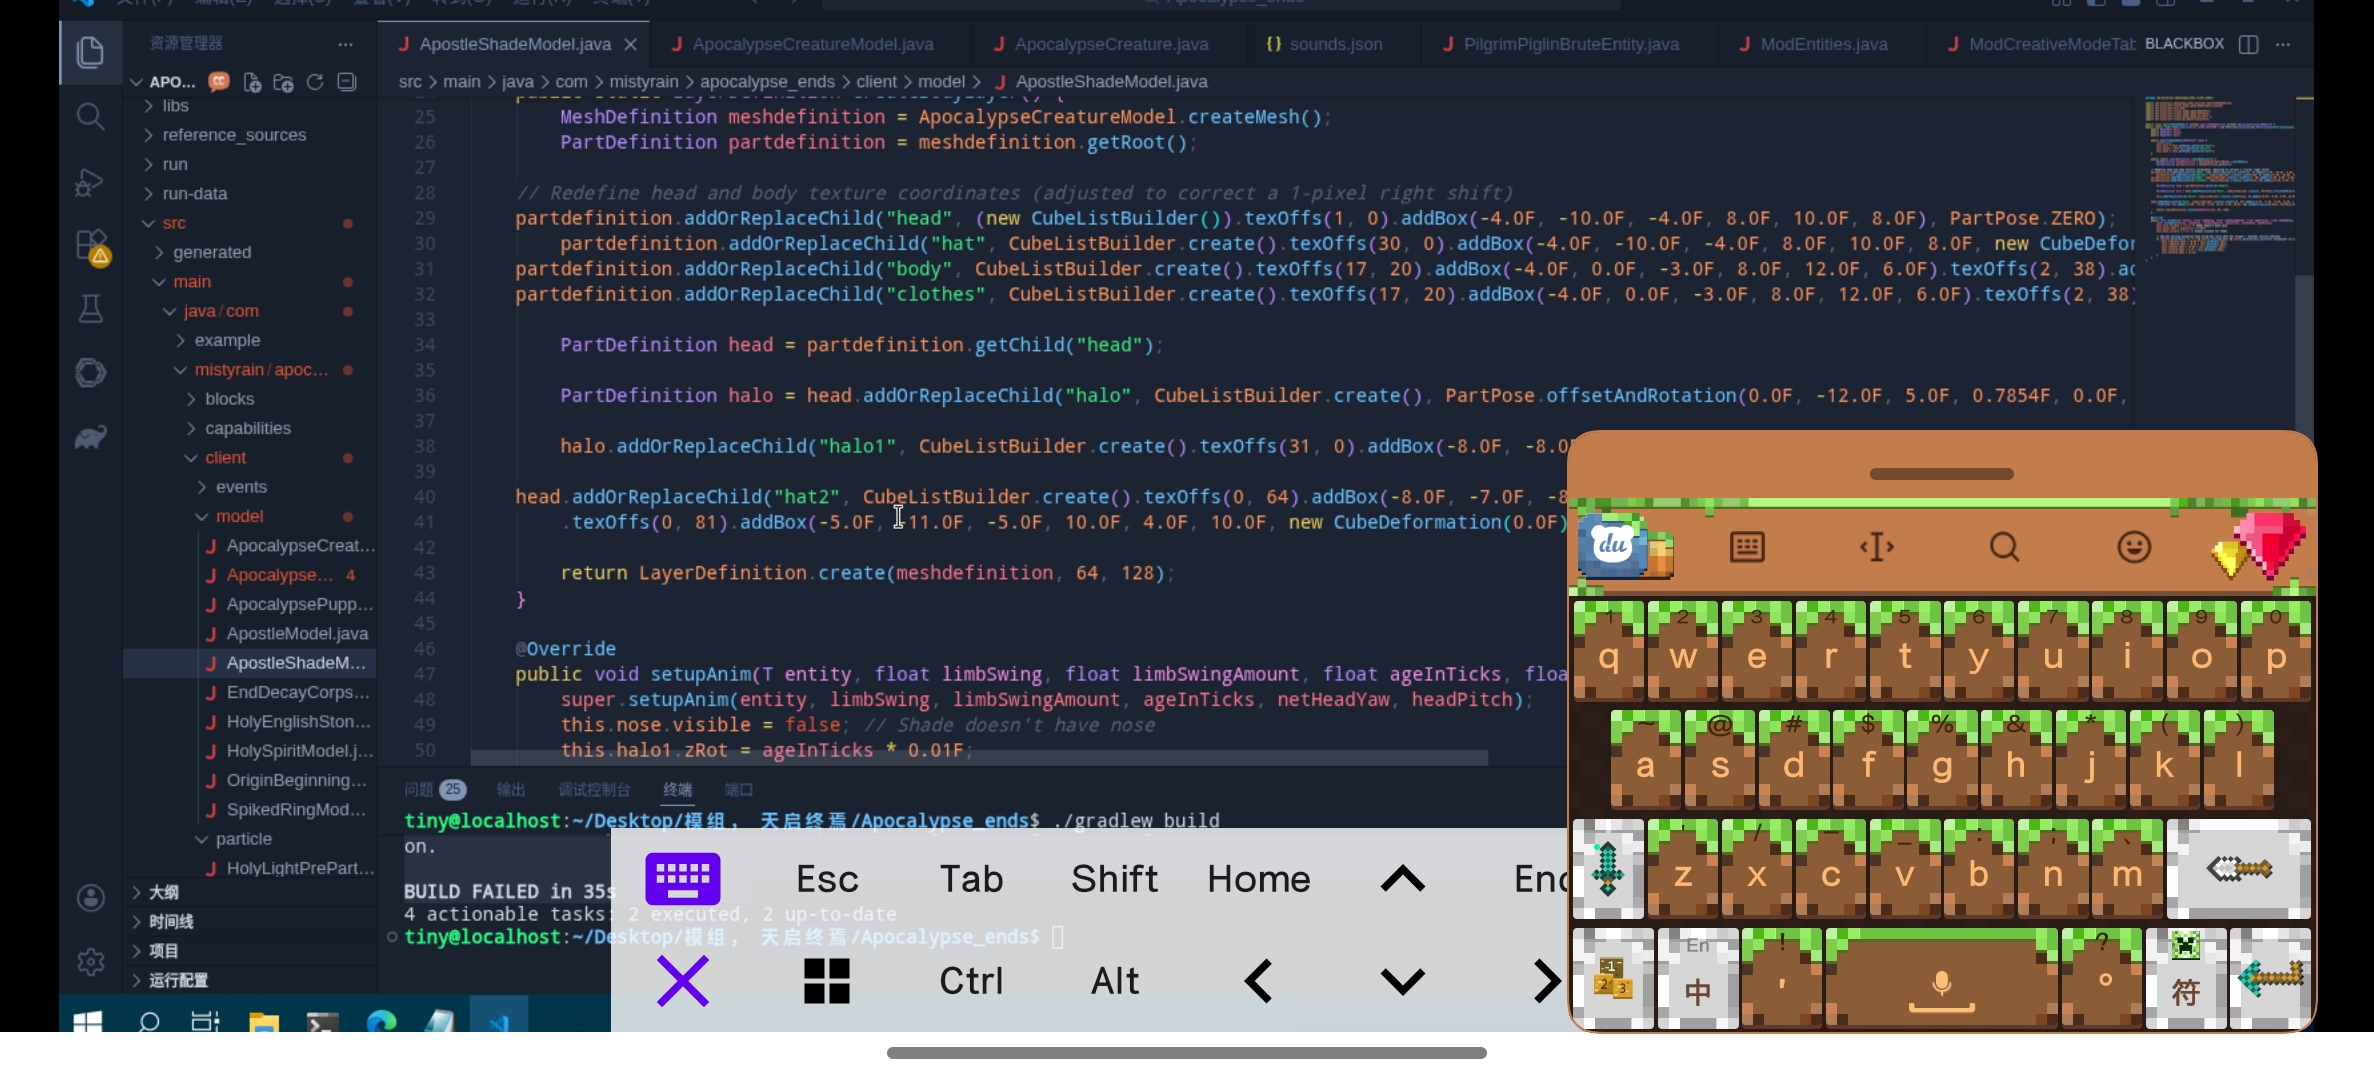Collapse all folders in Explorer

tap(347, 82)
